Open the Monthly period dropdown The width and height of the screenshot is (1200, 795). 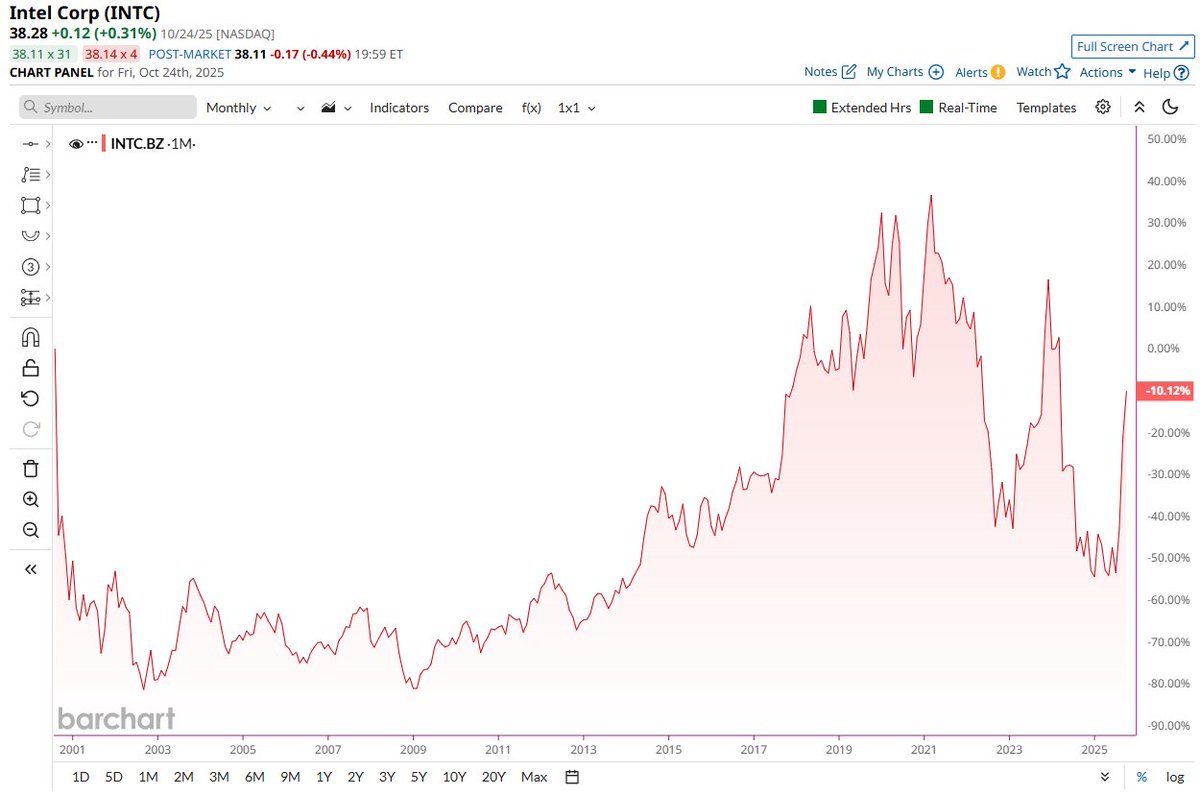(238, 107)
